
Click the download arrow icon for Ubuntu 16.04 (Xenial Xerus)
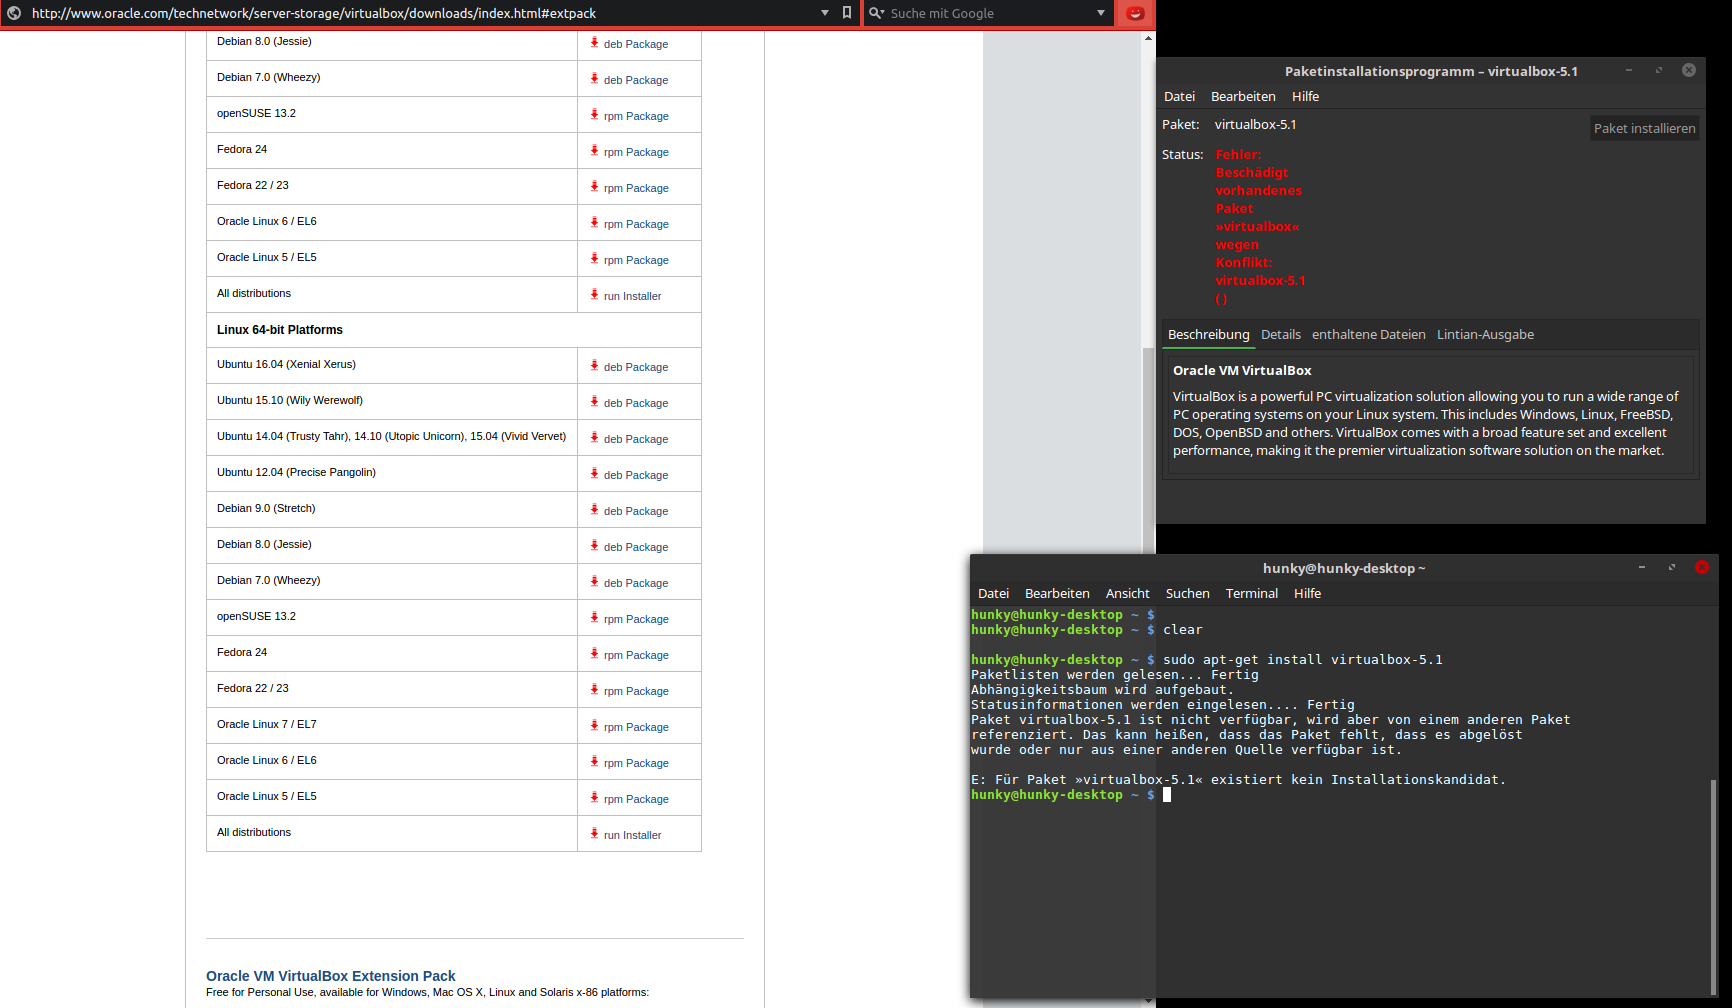594,365
